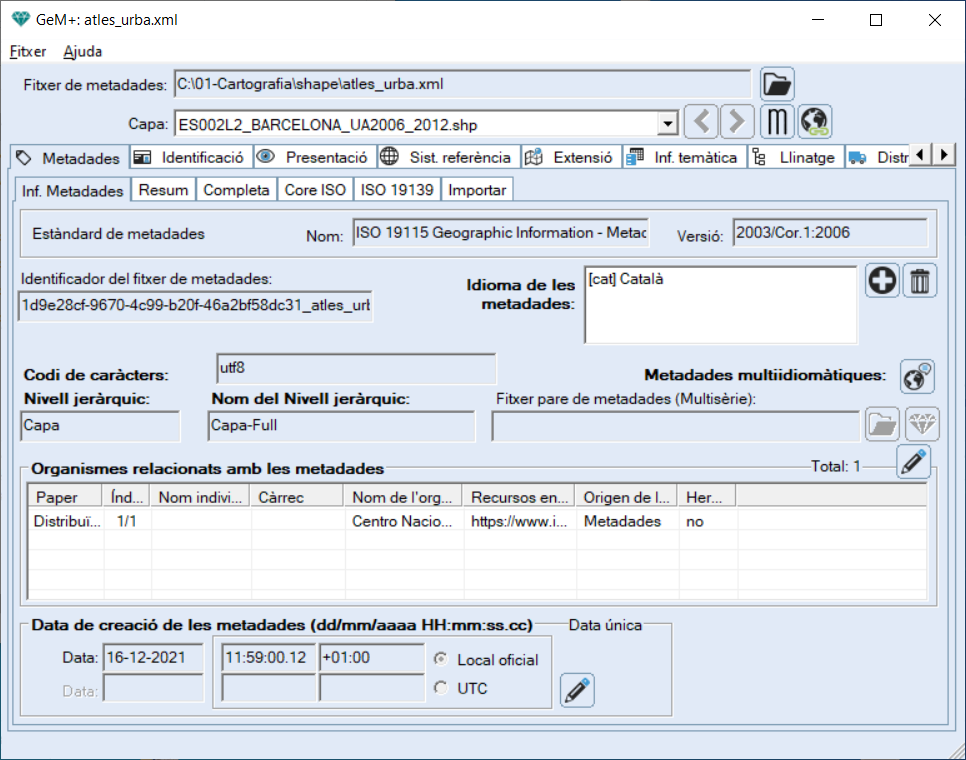Click the metadata file identifier field

pyautogui.click(x=195, y=306)
